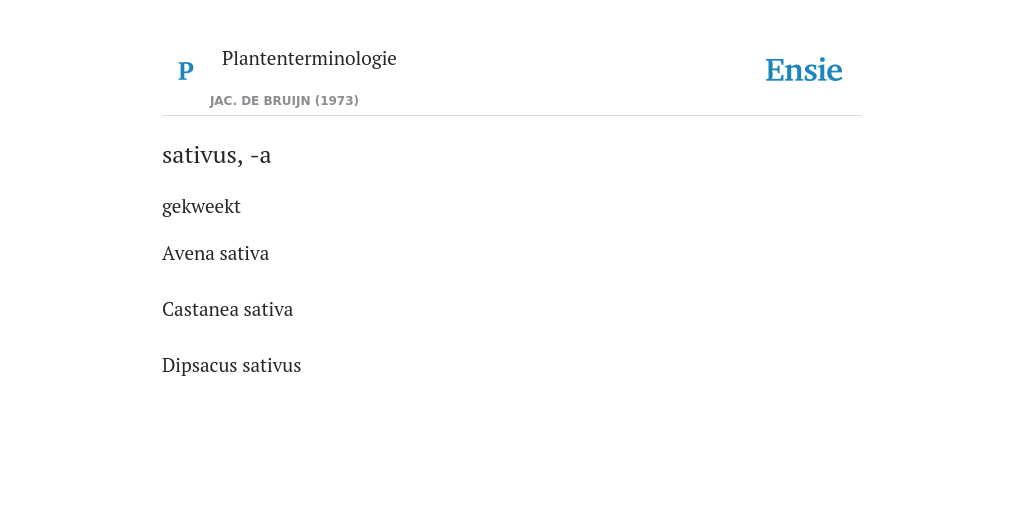This screenshot has height=512, width=1024.
Task: Select the Dipsacus sativus entry
Action: point(231,365)
